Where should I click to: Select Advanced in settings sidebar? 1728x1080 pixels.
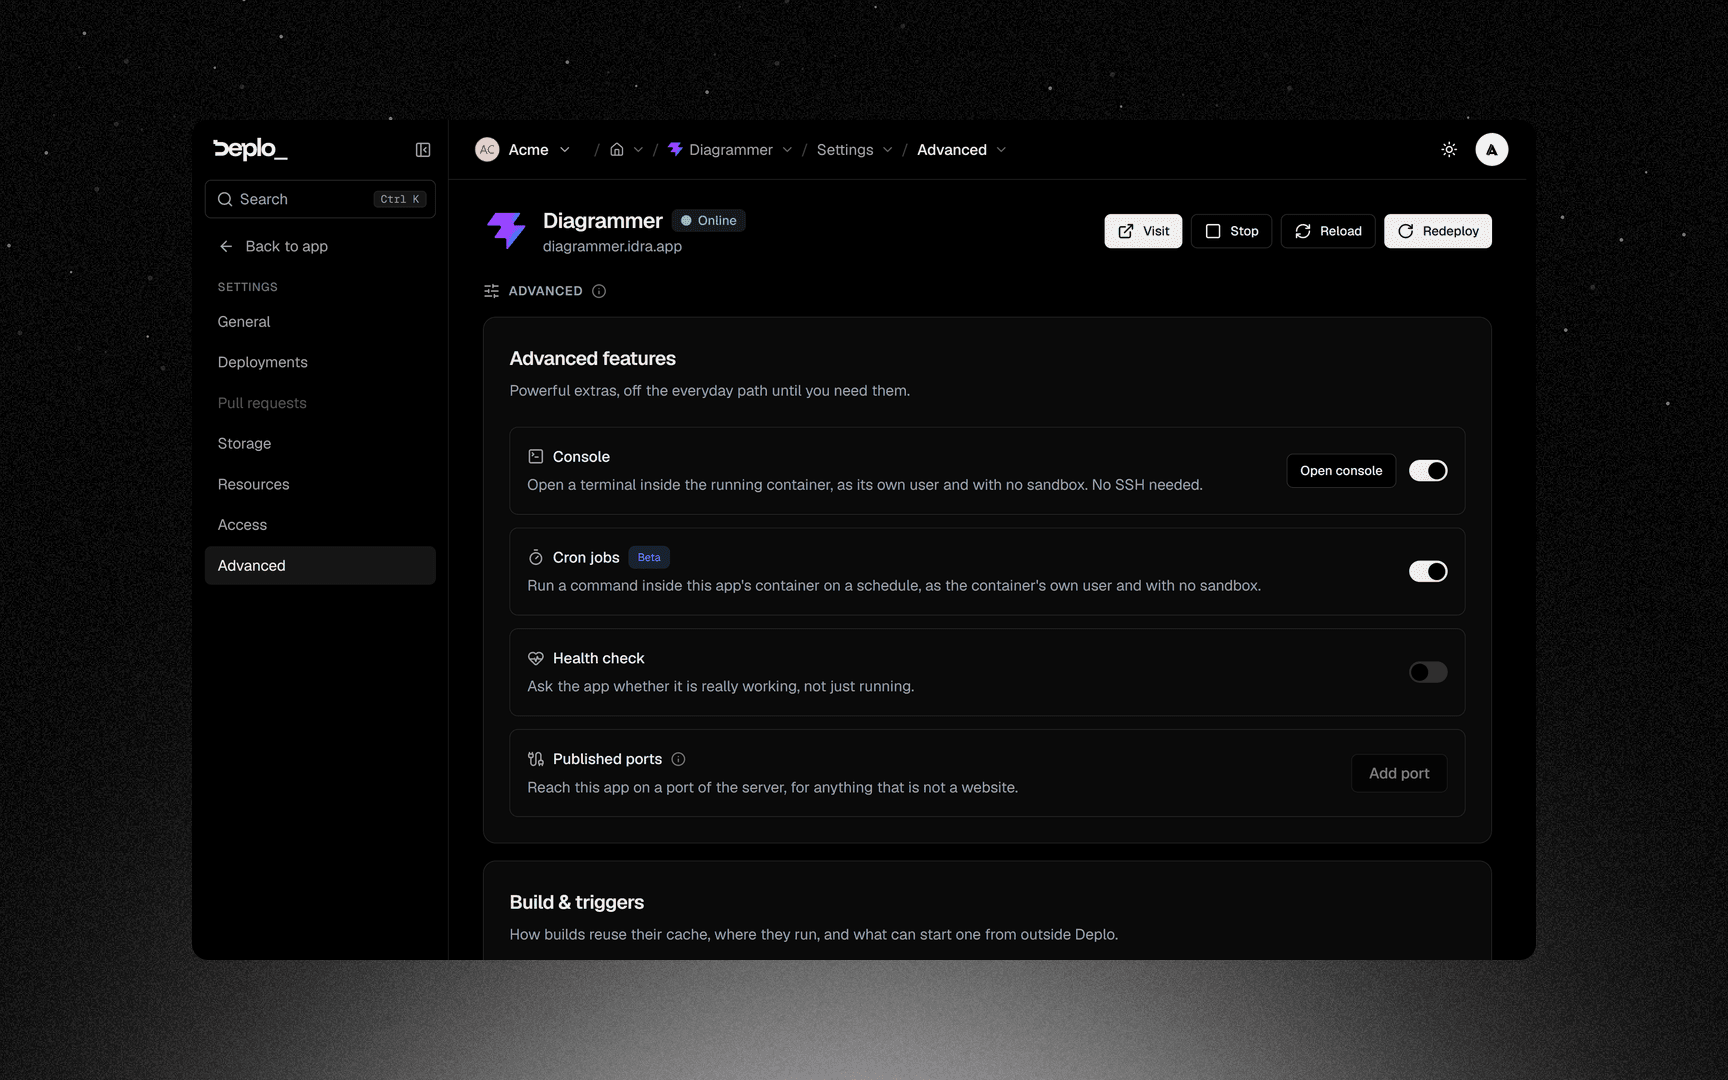[320, 565]
